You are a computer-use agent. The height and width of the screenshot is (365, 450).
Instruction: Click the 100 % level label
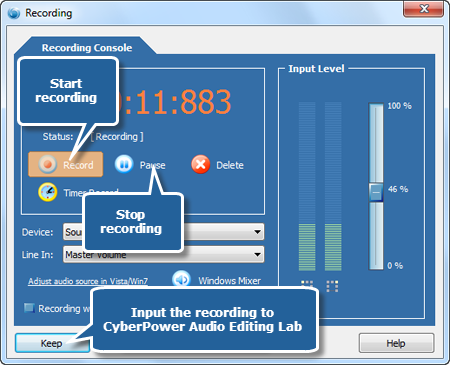[x=399, y=106]
